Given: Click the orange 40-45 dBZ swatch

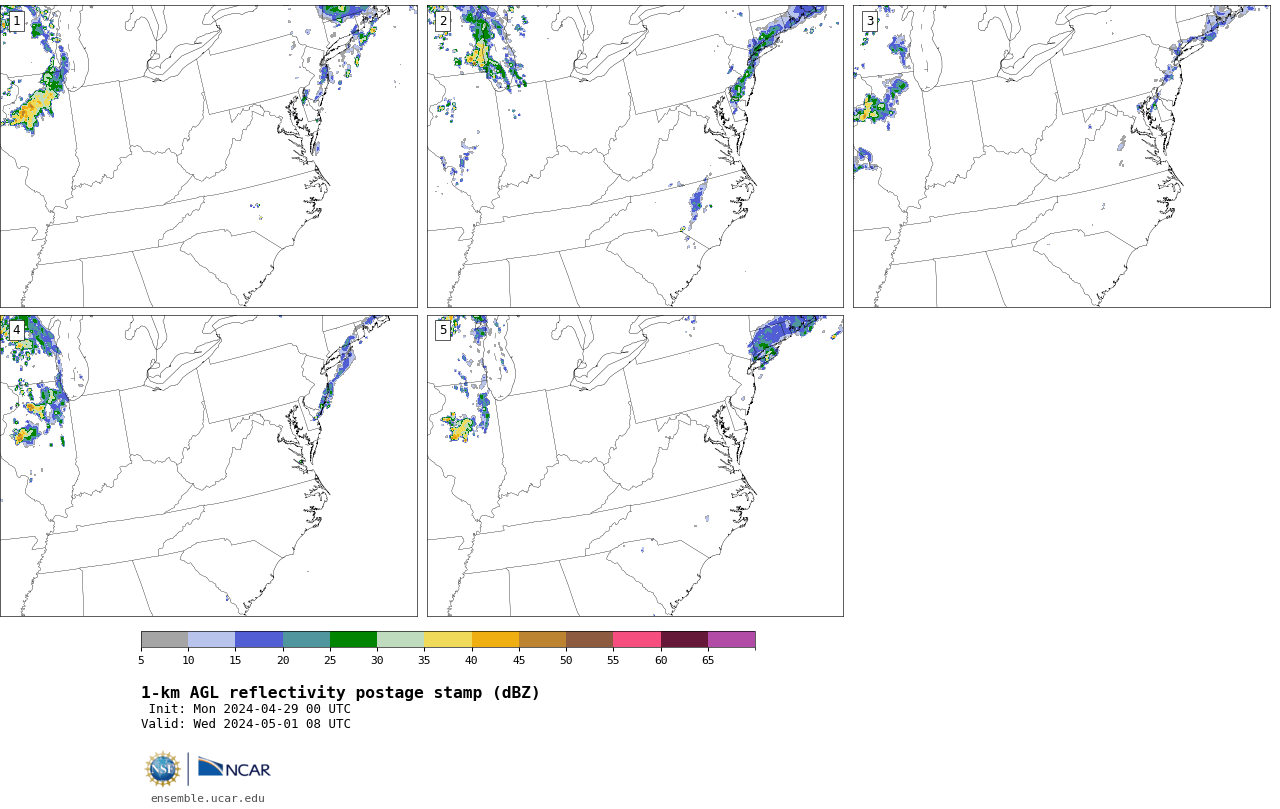Looking at the screenshot, I should (x=495, y=640).
